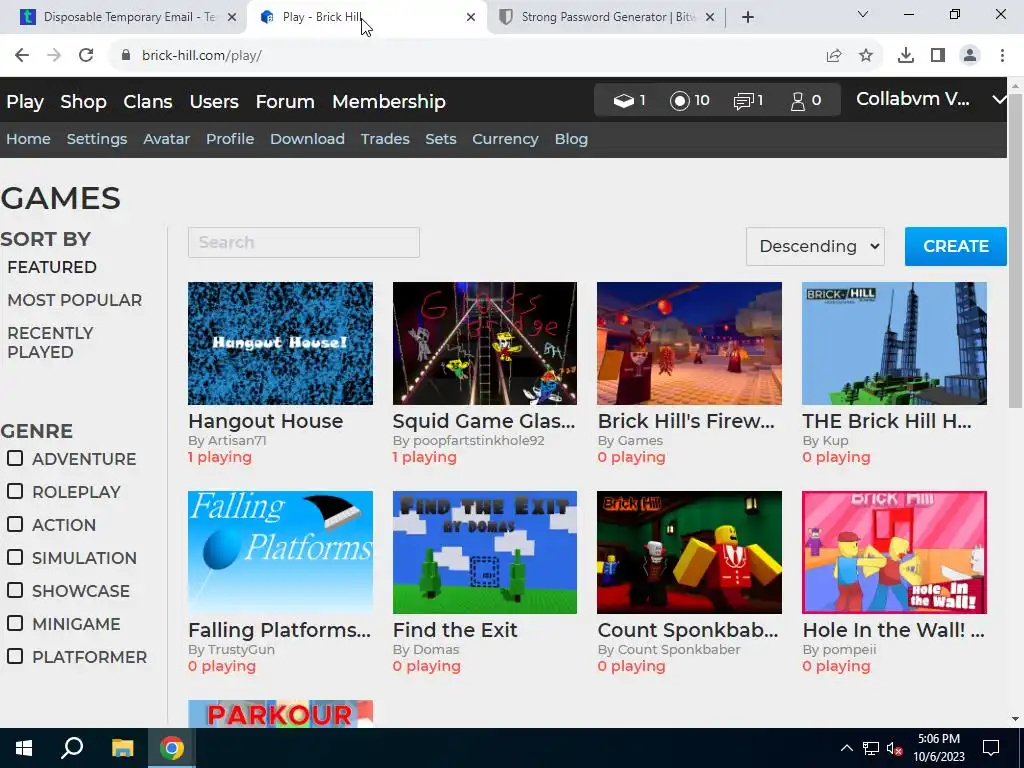Click the bricks currency icon showing 1
The width and height of the screenshot is (1024, 768).
[x=624, y=101]
